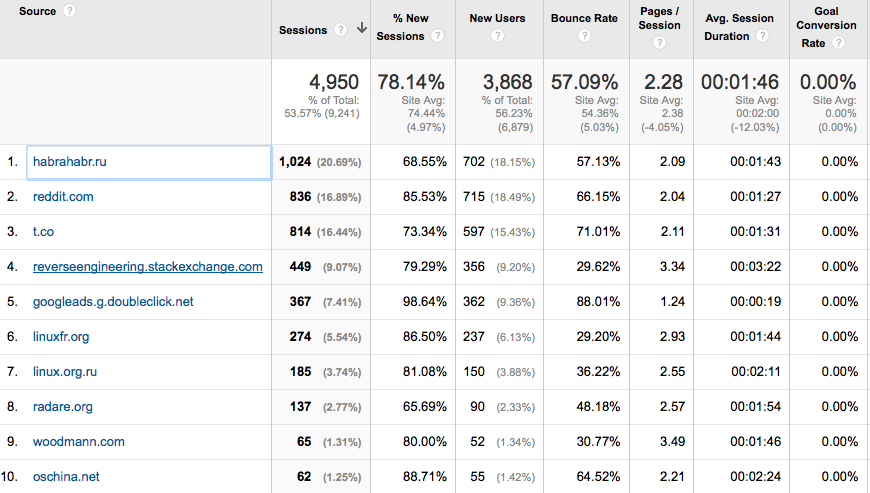Open help icon under New Users header
870x493 pixels.
click(497, 36)
